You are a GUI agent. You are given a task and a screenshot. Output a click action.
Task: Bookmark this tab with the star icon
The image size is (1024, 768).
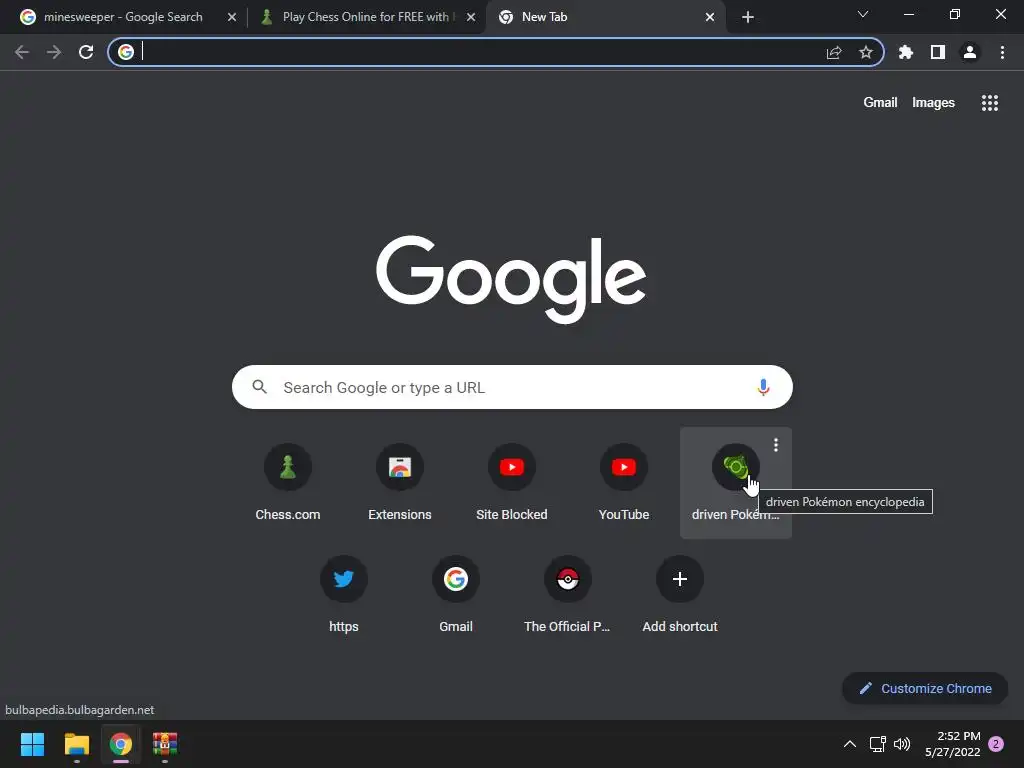866,52
